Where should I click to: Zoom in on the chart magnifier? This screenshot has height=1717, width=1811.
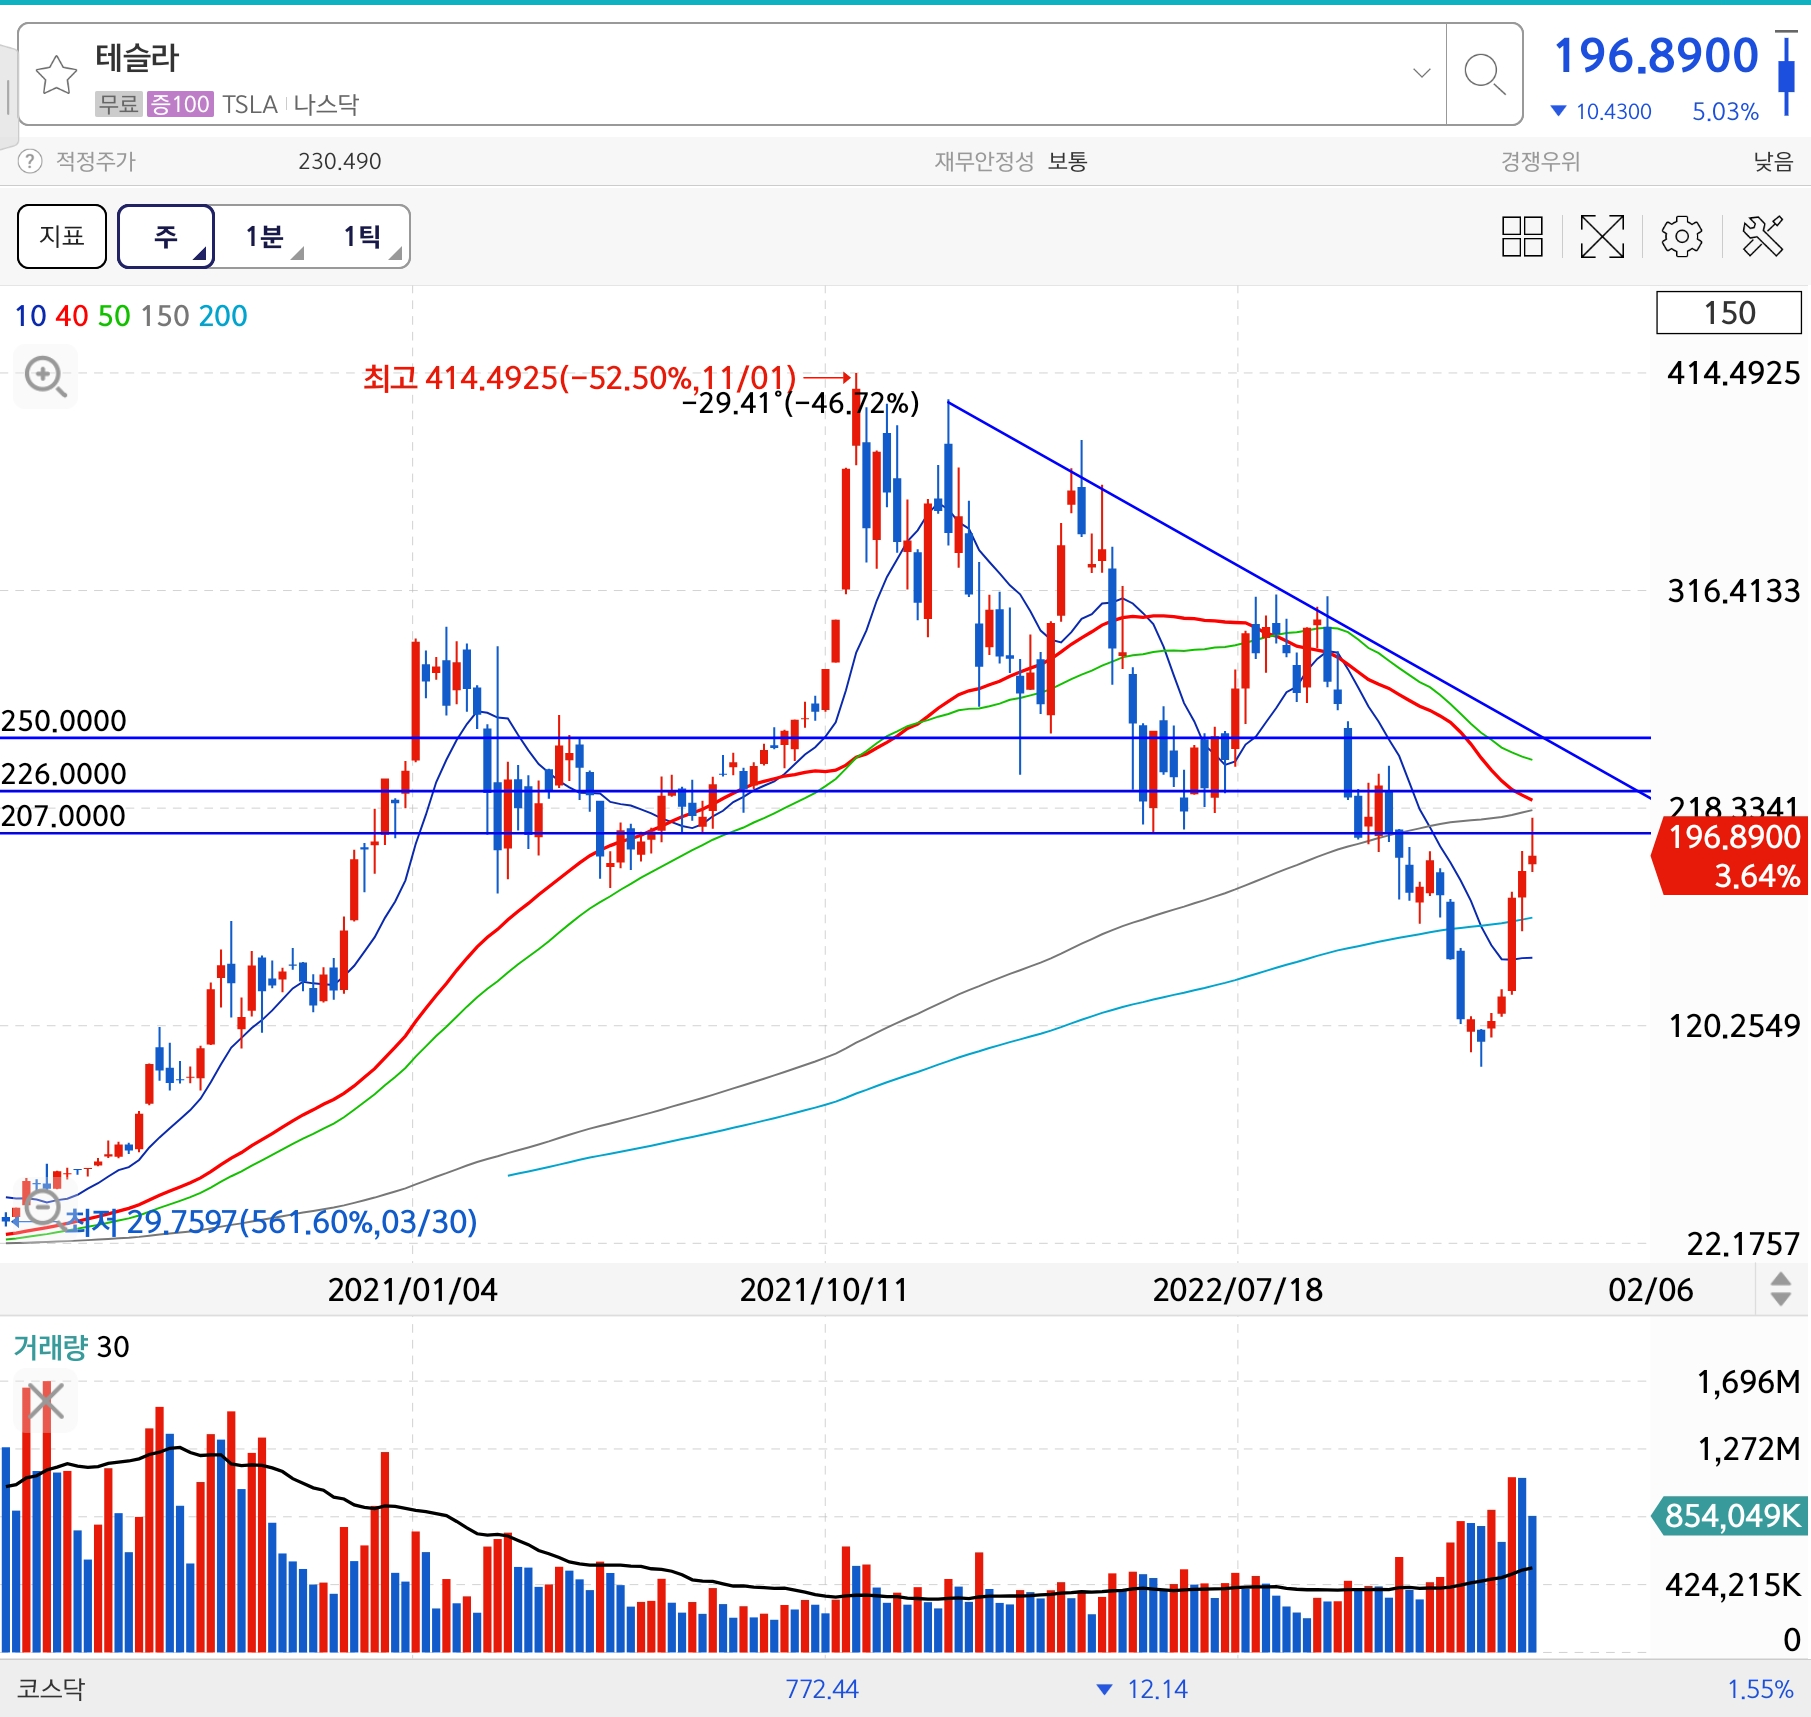coord(45,377)
